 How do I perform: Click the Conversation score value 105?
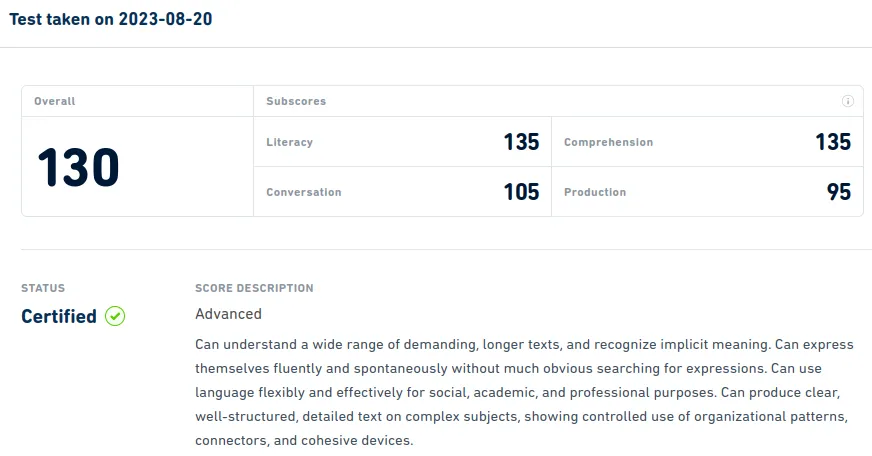(x=521, y=192)
